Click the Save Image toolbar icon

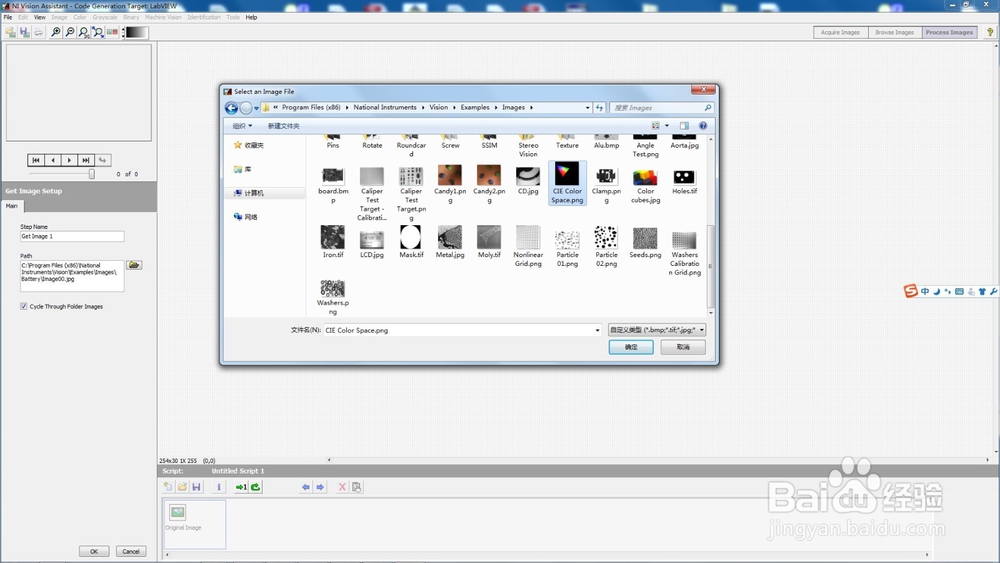point(24,32)
